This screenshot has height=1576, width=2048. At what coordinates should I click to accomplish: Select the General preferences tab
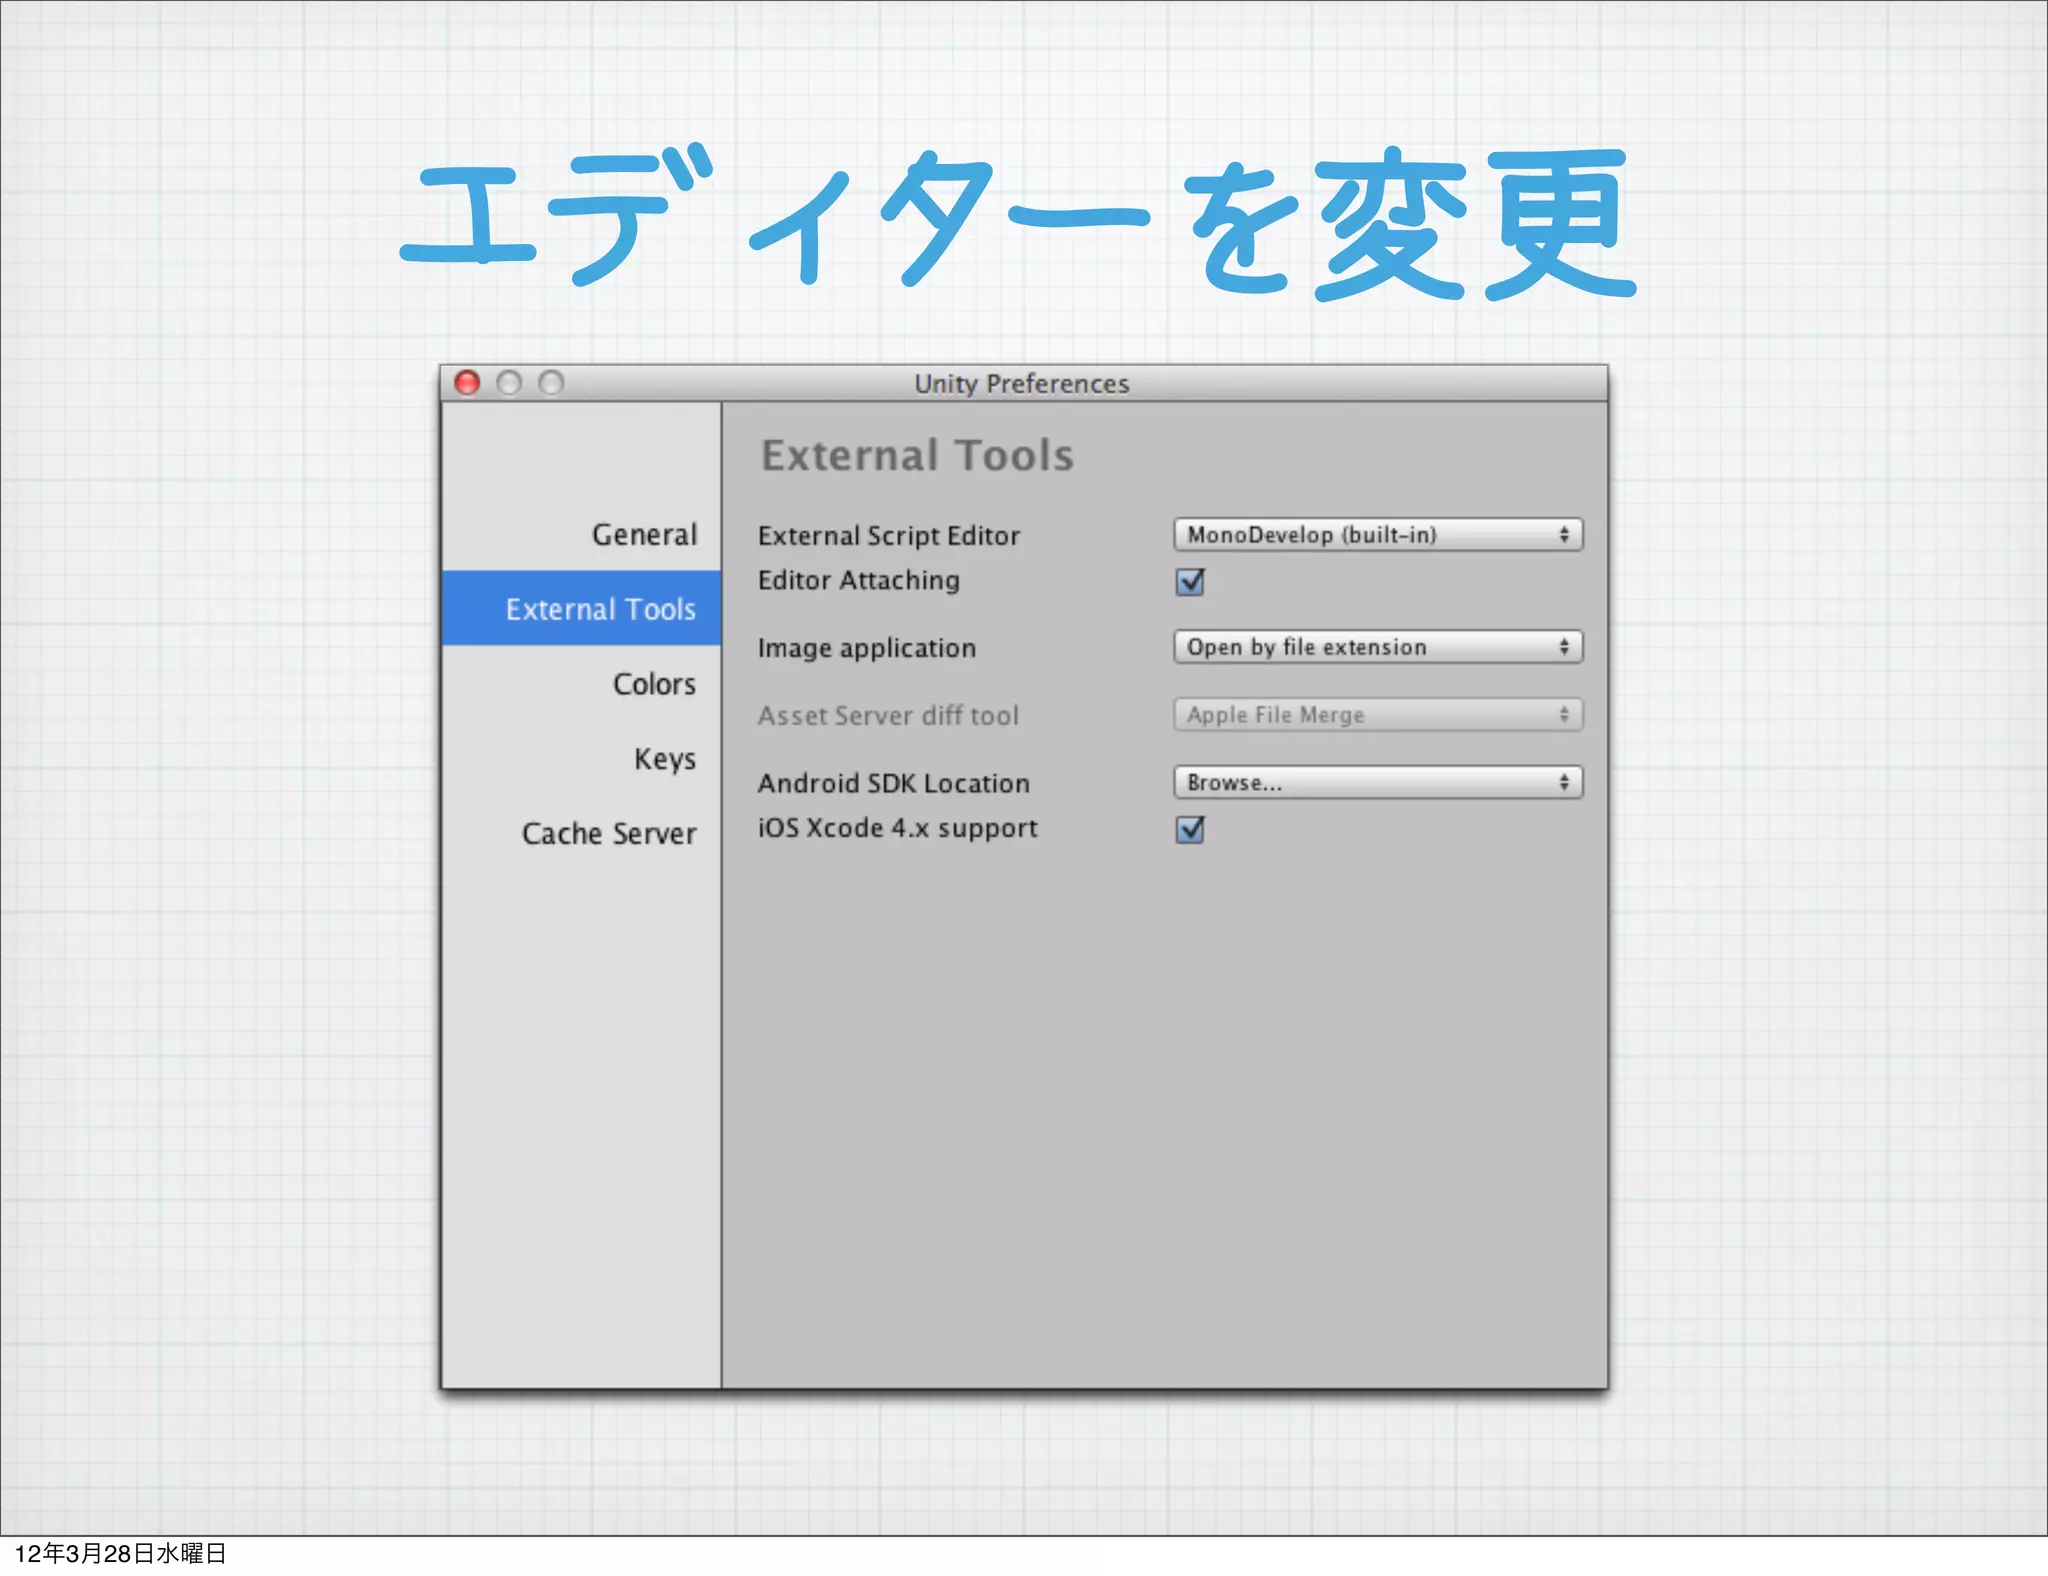(x=644, y=535)
